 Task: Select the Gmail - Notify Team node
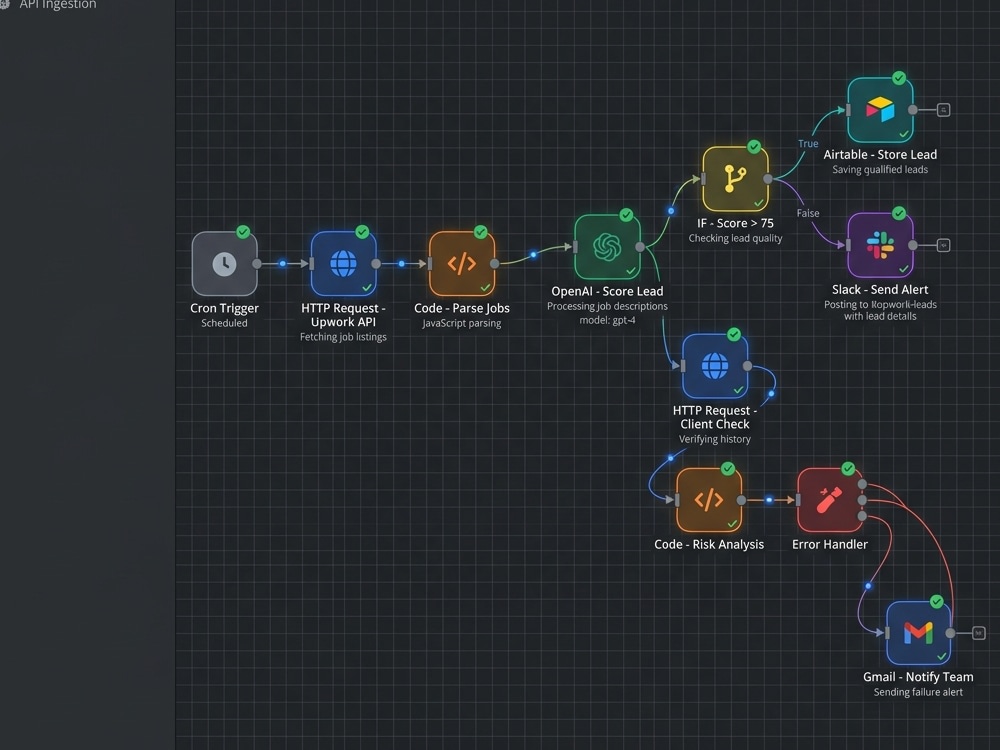pos(918,633)
